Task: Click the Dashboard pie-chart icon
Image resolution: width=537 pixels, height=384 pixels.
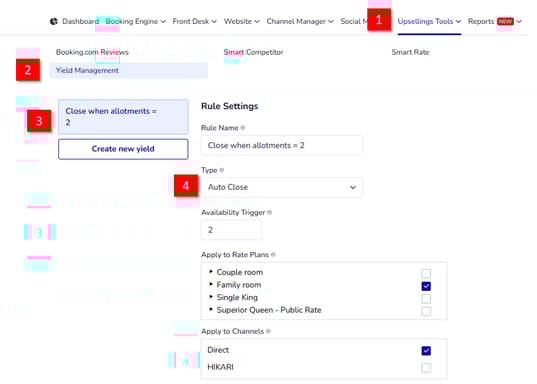Action: pos(54,22)
